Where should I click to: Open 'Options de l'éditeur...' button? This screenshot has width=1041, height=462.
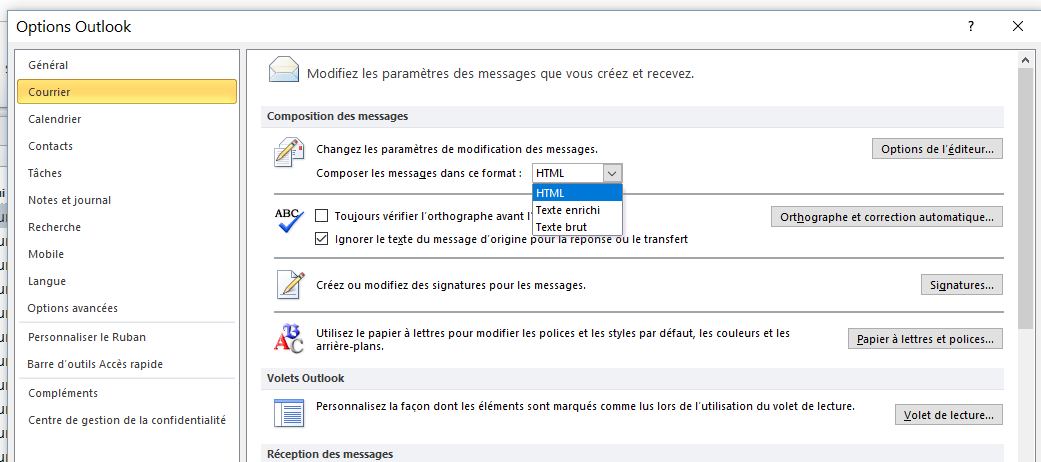point(937,149)
